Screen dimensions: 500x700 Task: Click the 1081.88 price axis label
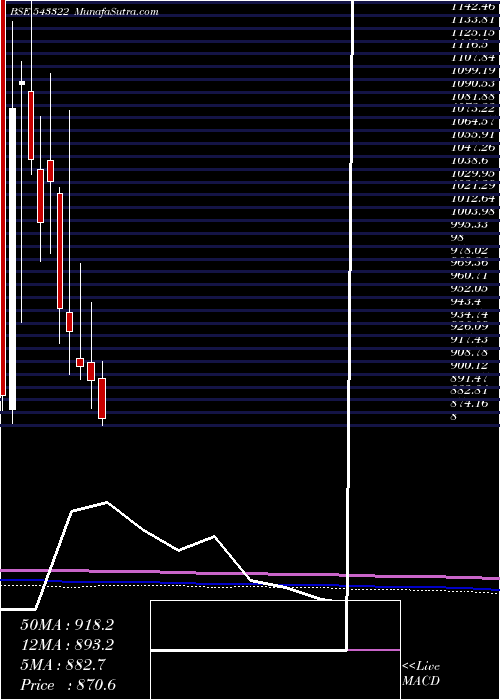(x=472, y=96)
